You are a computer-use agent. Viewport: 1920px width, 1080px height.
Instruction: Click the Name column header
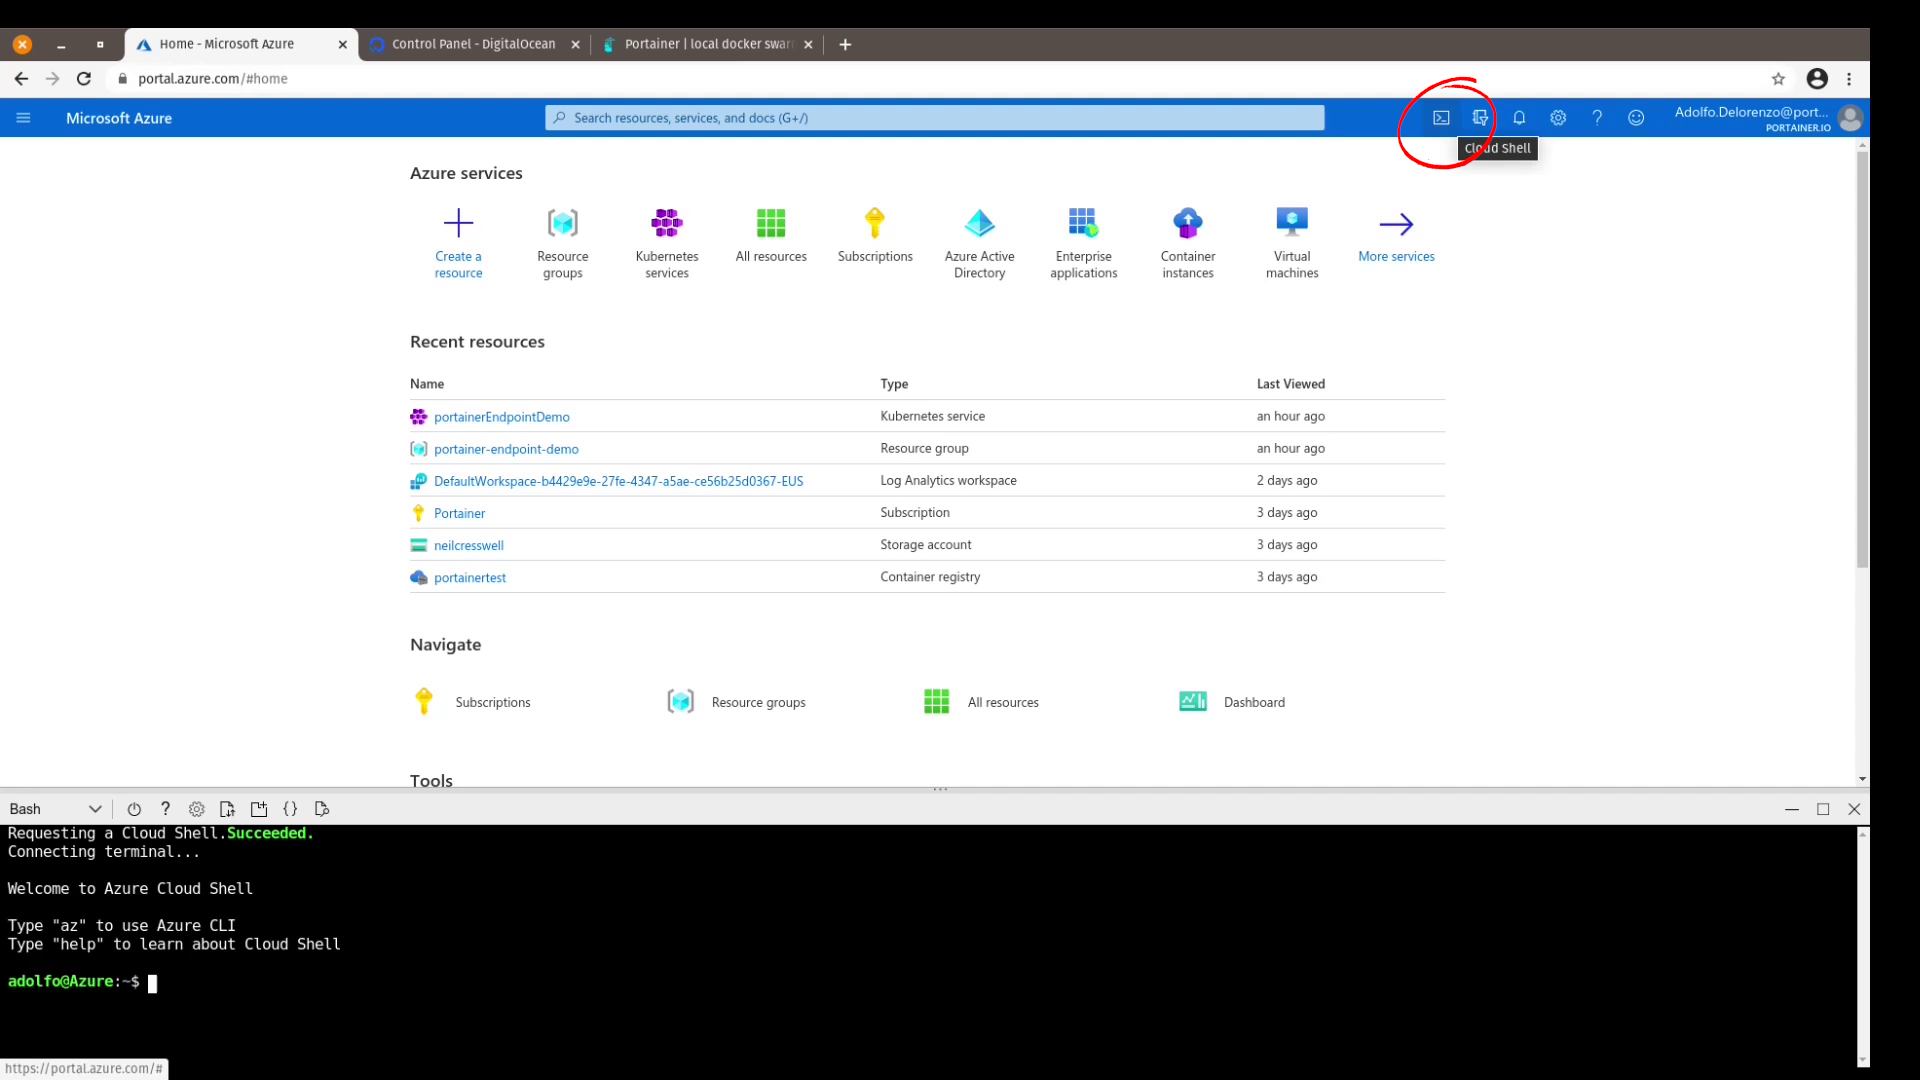click(427, 384)
